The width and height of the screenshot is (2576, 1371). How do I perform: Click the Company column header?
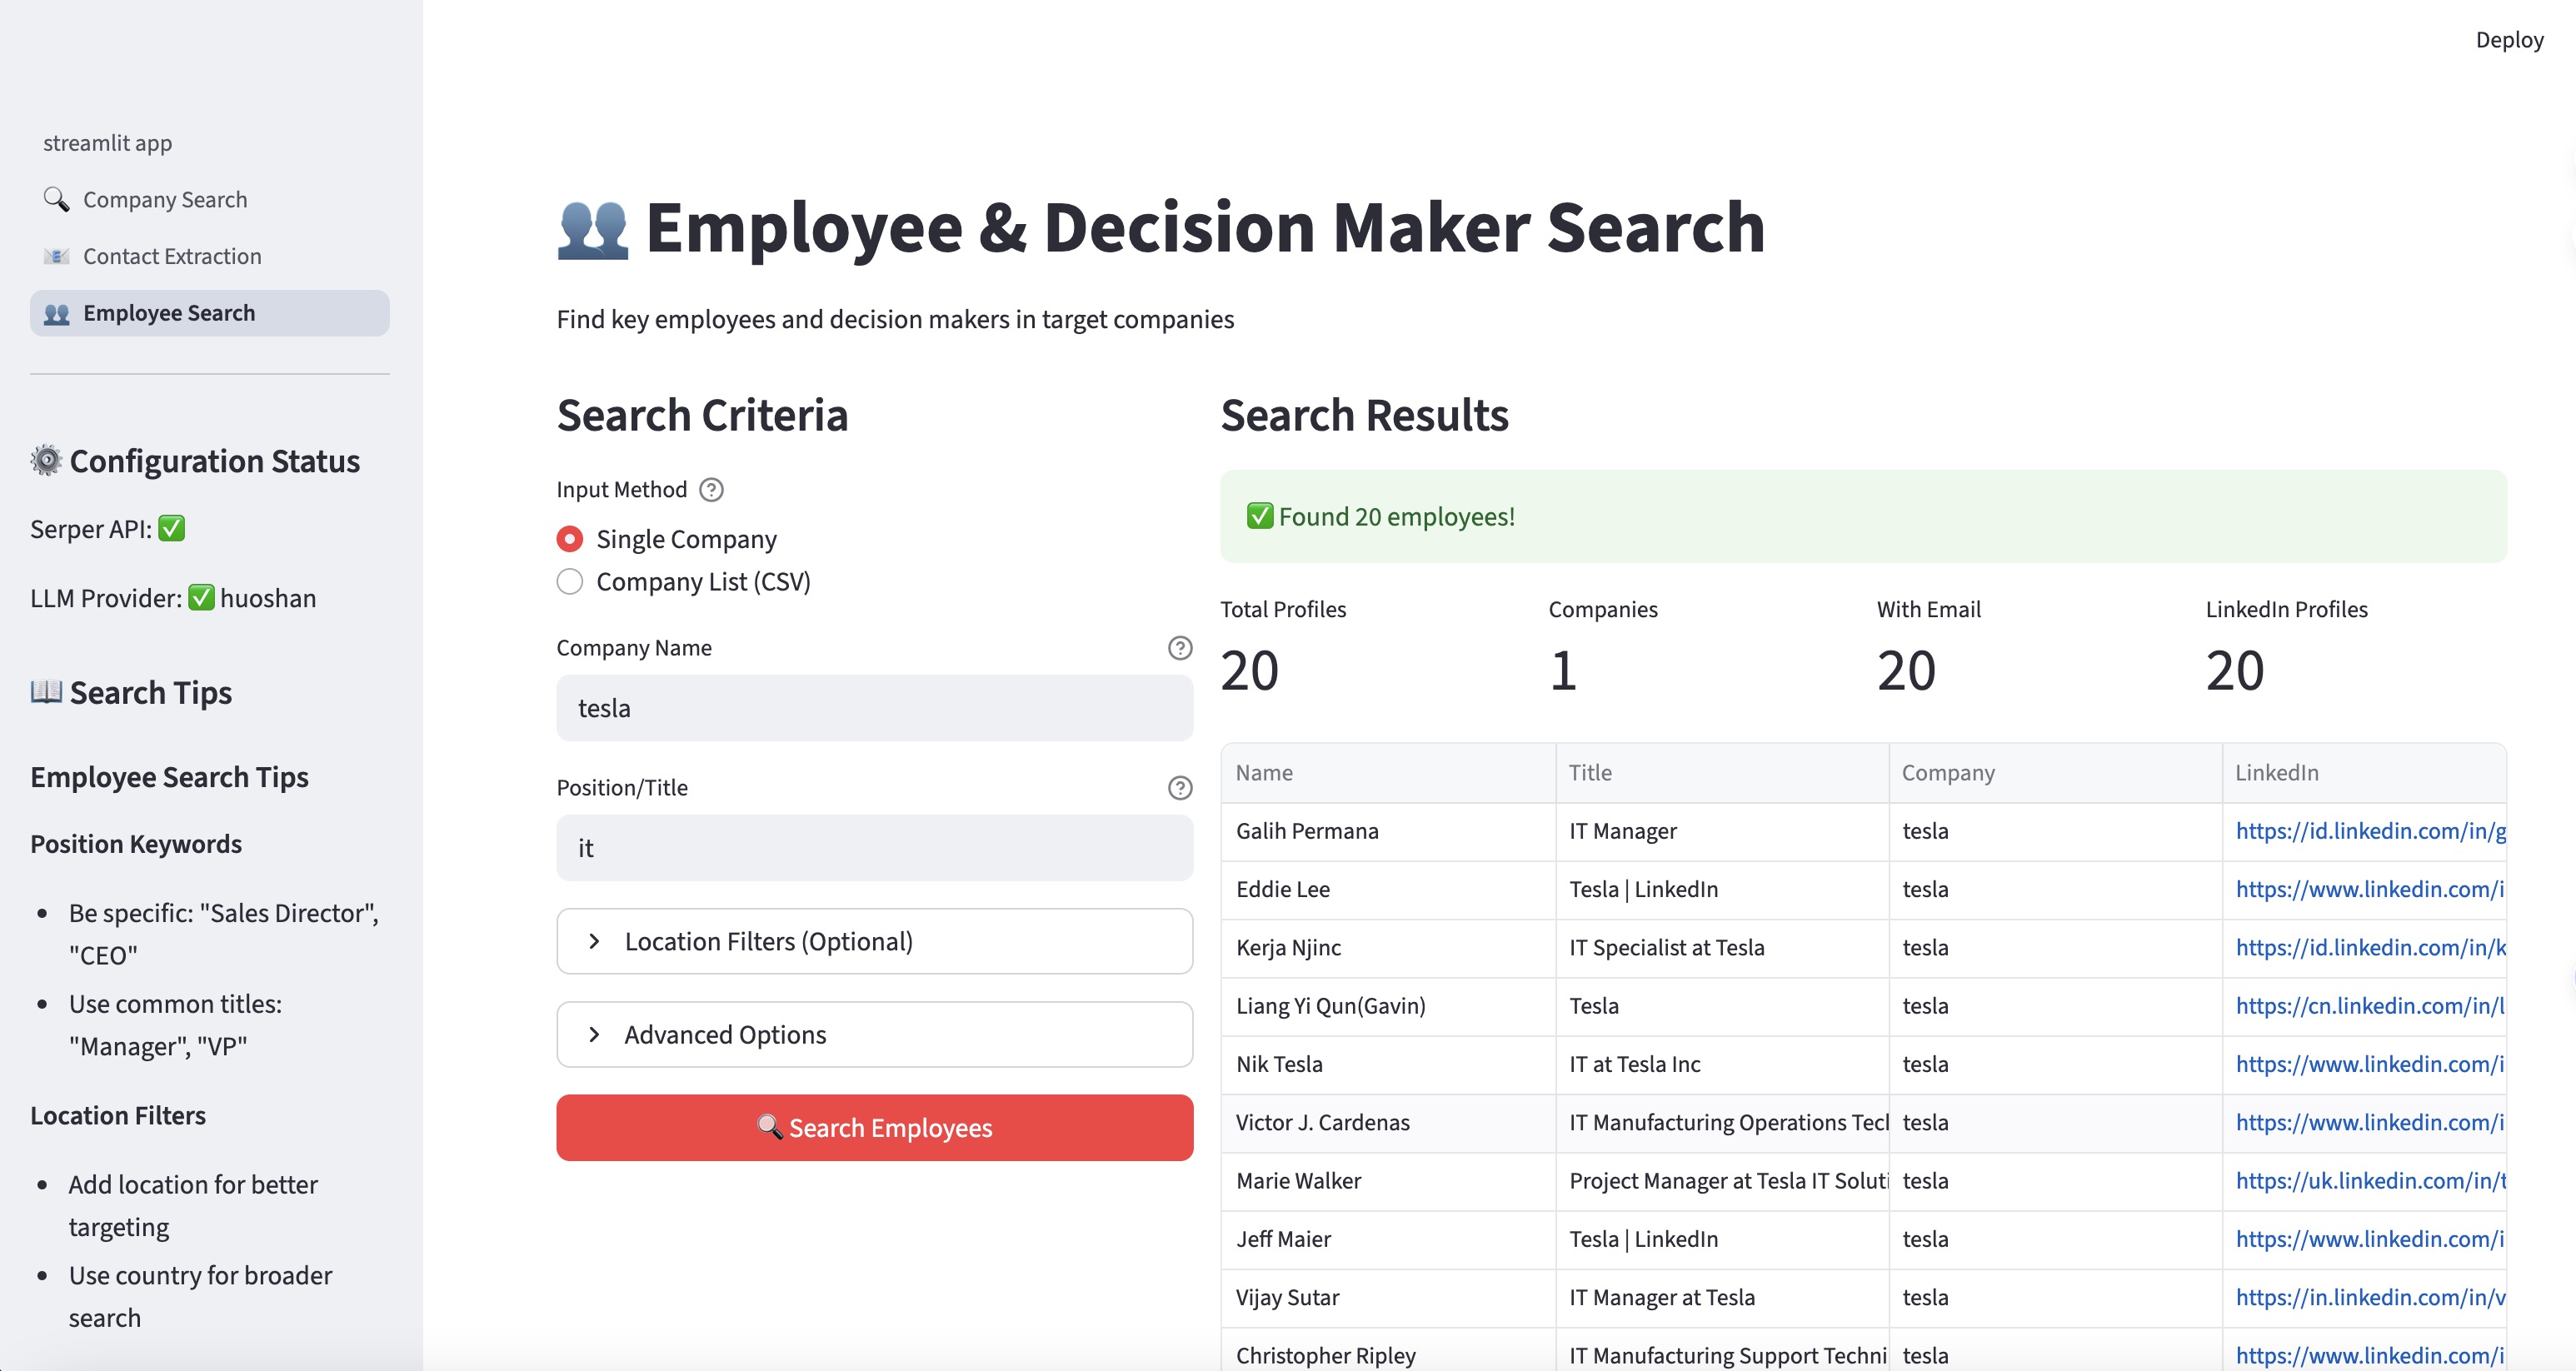point(2055,773)
